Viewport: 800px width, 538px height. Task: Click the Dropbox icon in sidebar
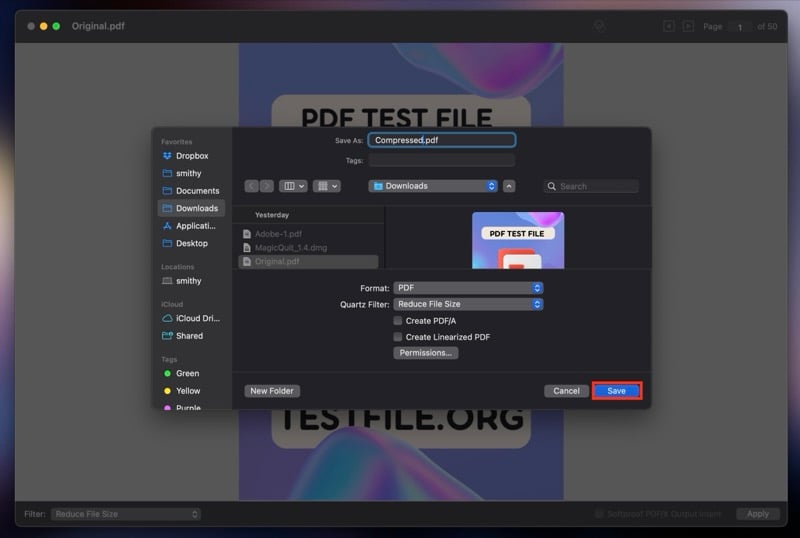167,156
